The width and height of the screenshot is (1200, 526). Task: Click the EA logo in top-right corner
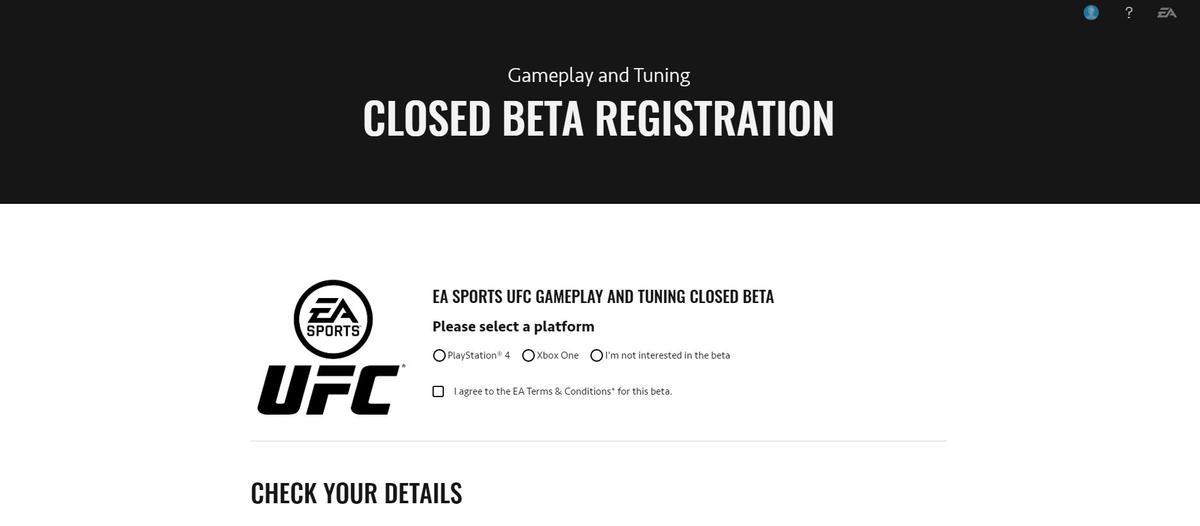pos(1166,12)
